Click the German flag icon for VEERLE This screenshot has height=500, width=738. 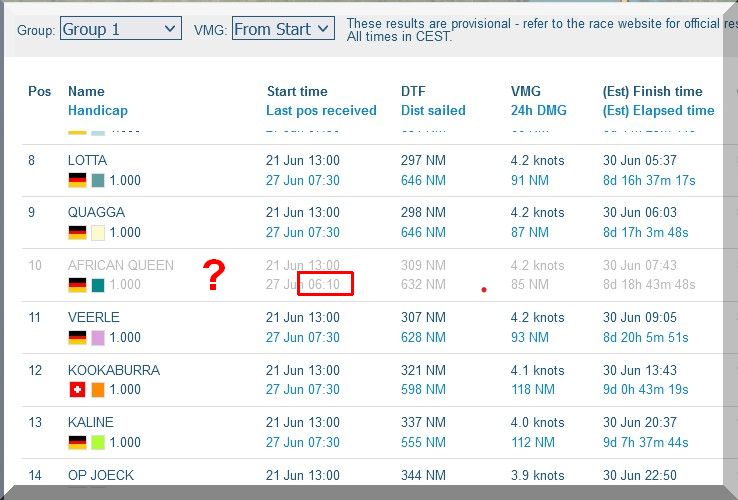[77, 338]
